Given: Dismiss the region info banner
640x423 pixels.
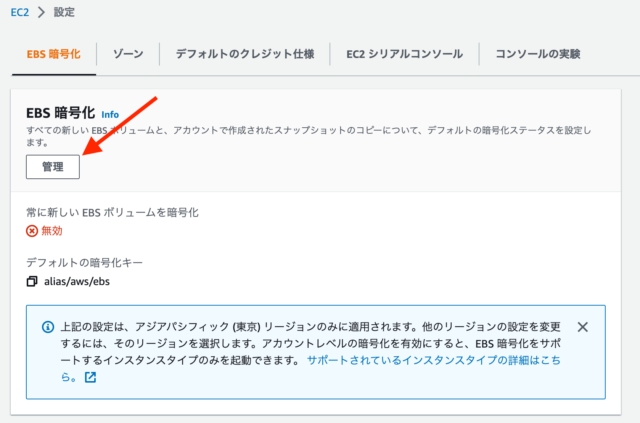Looking at the screenshot, I should point(583,327).
